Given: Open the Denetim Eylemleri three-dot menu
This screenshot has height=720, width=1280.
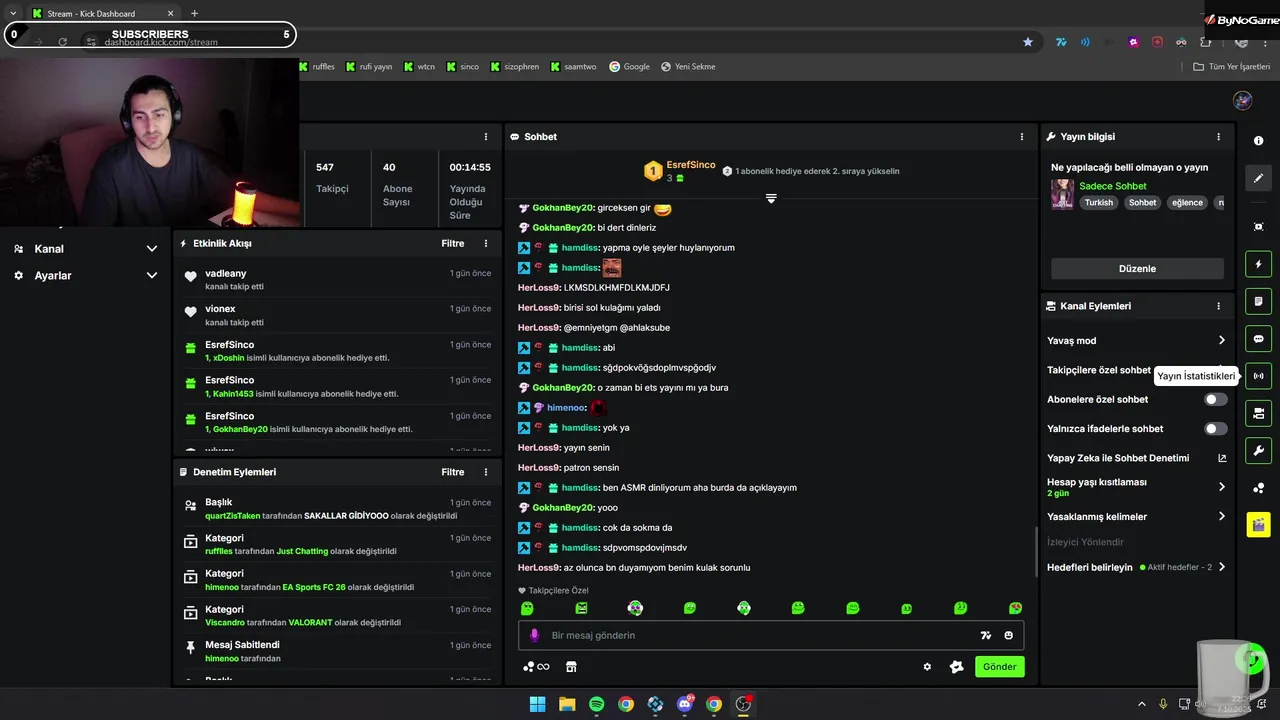Looking at the screenshot, I should (x=486, y=472).
